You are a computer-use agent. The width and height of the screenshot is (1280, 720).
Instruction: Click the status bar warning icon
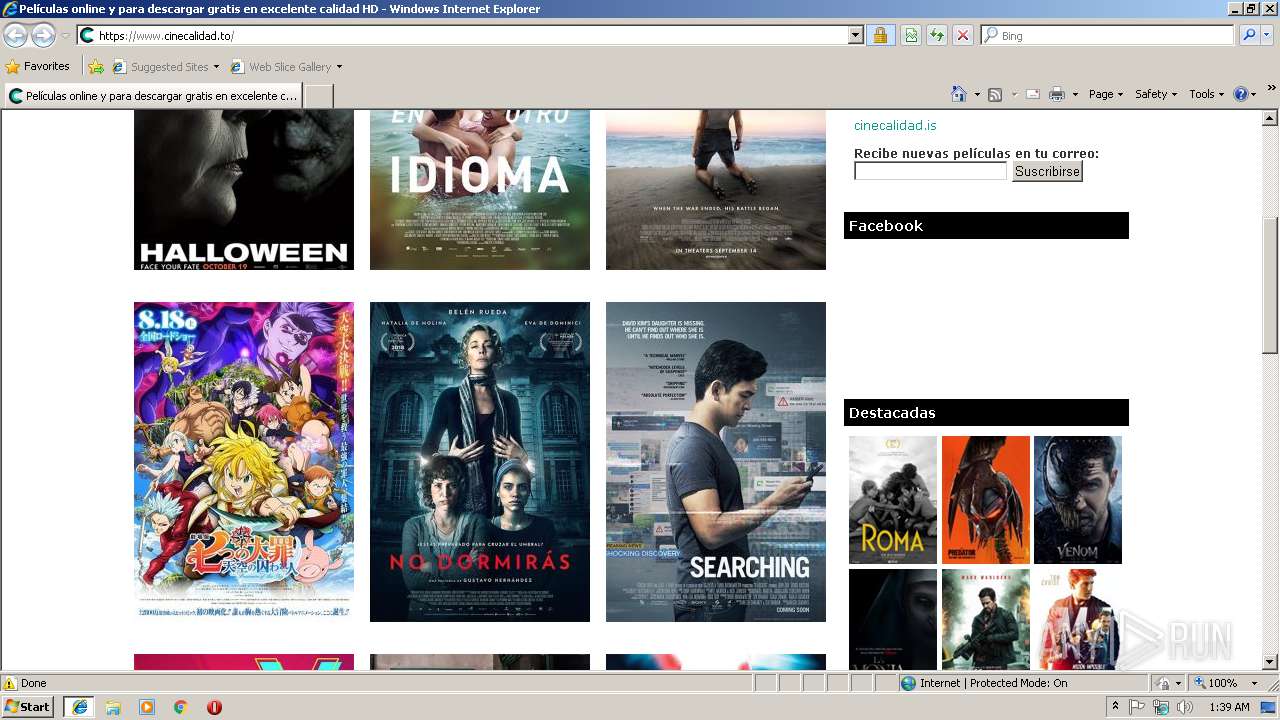(10, 683)
